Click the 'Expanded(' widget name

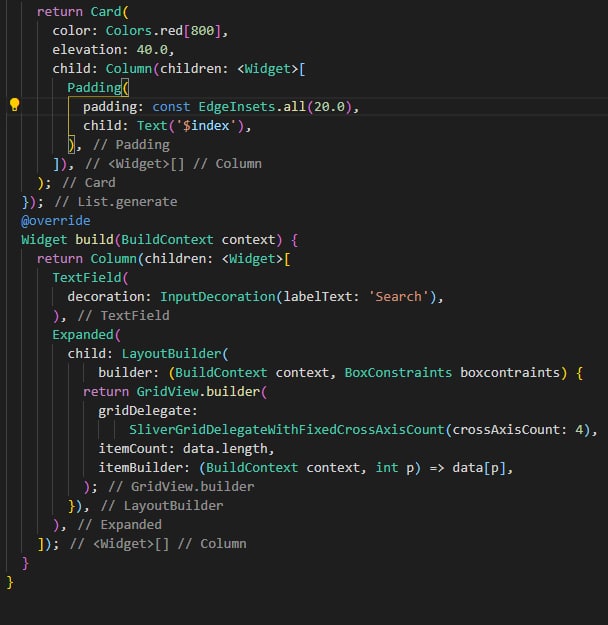[86, 335]
